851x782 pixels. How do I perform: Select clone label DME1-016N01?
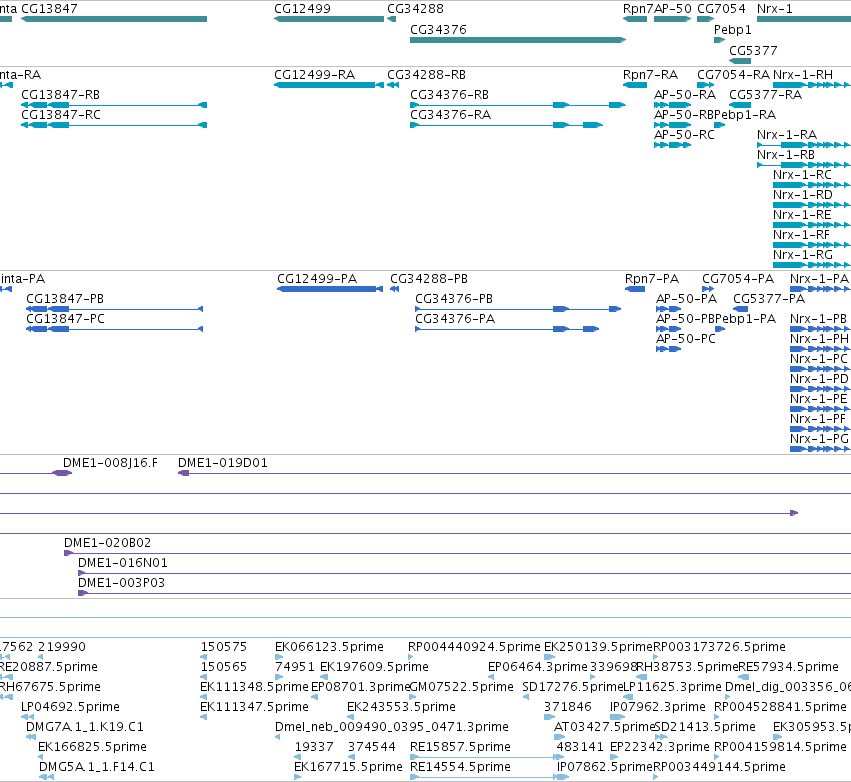[123, 563]
